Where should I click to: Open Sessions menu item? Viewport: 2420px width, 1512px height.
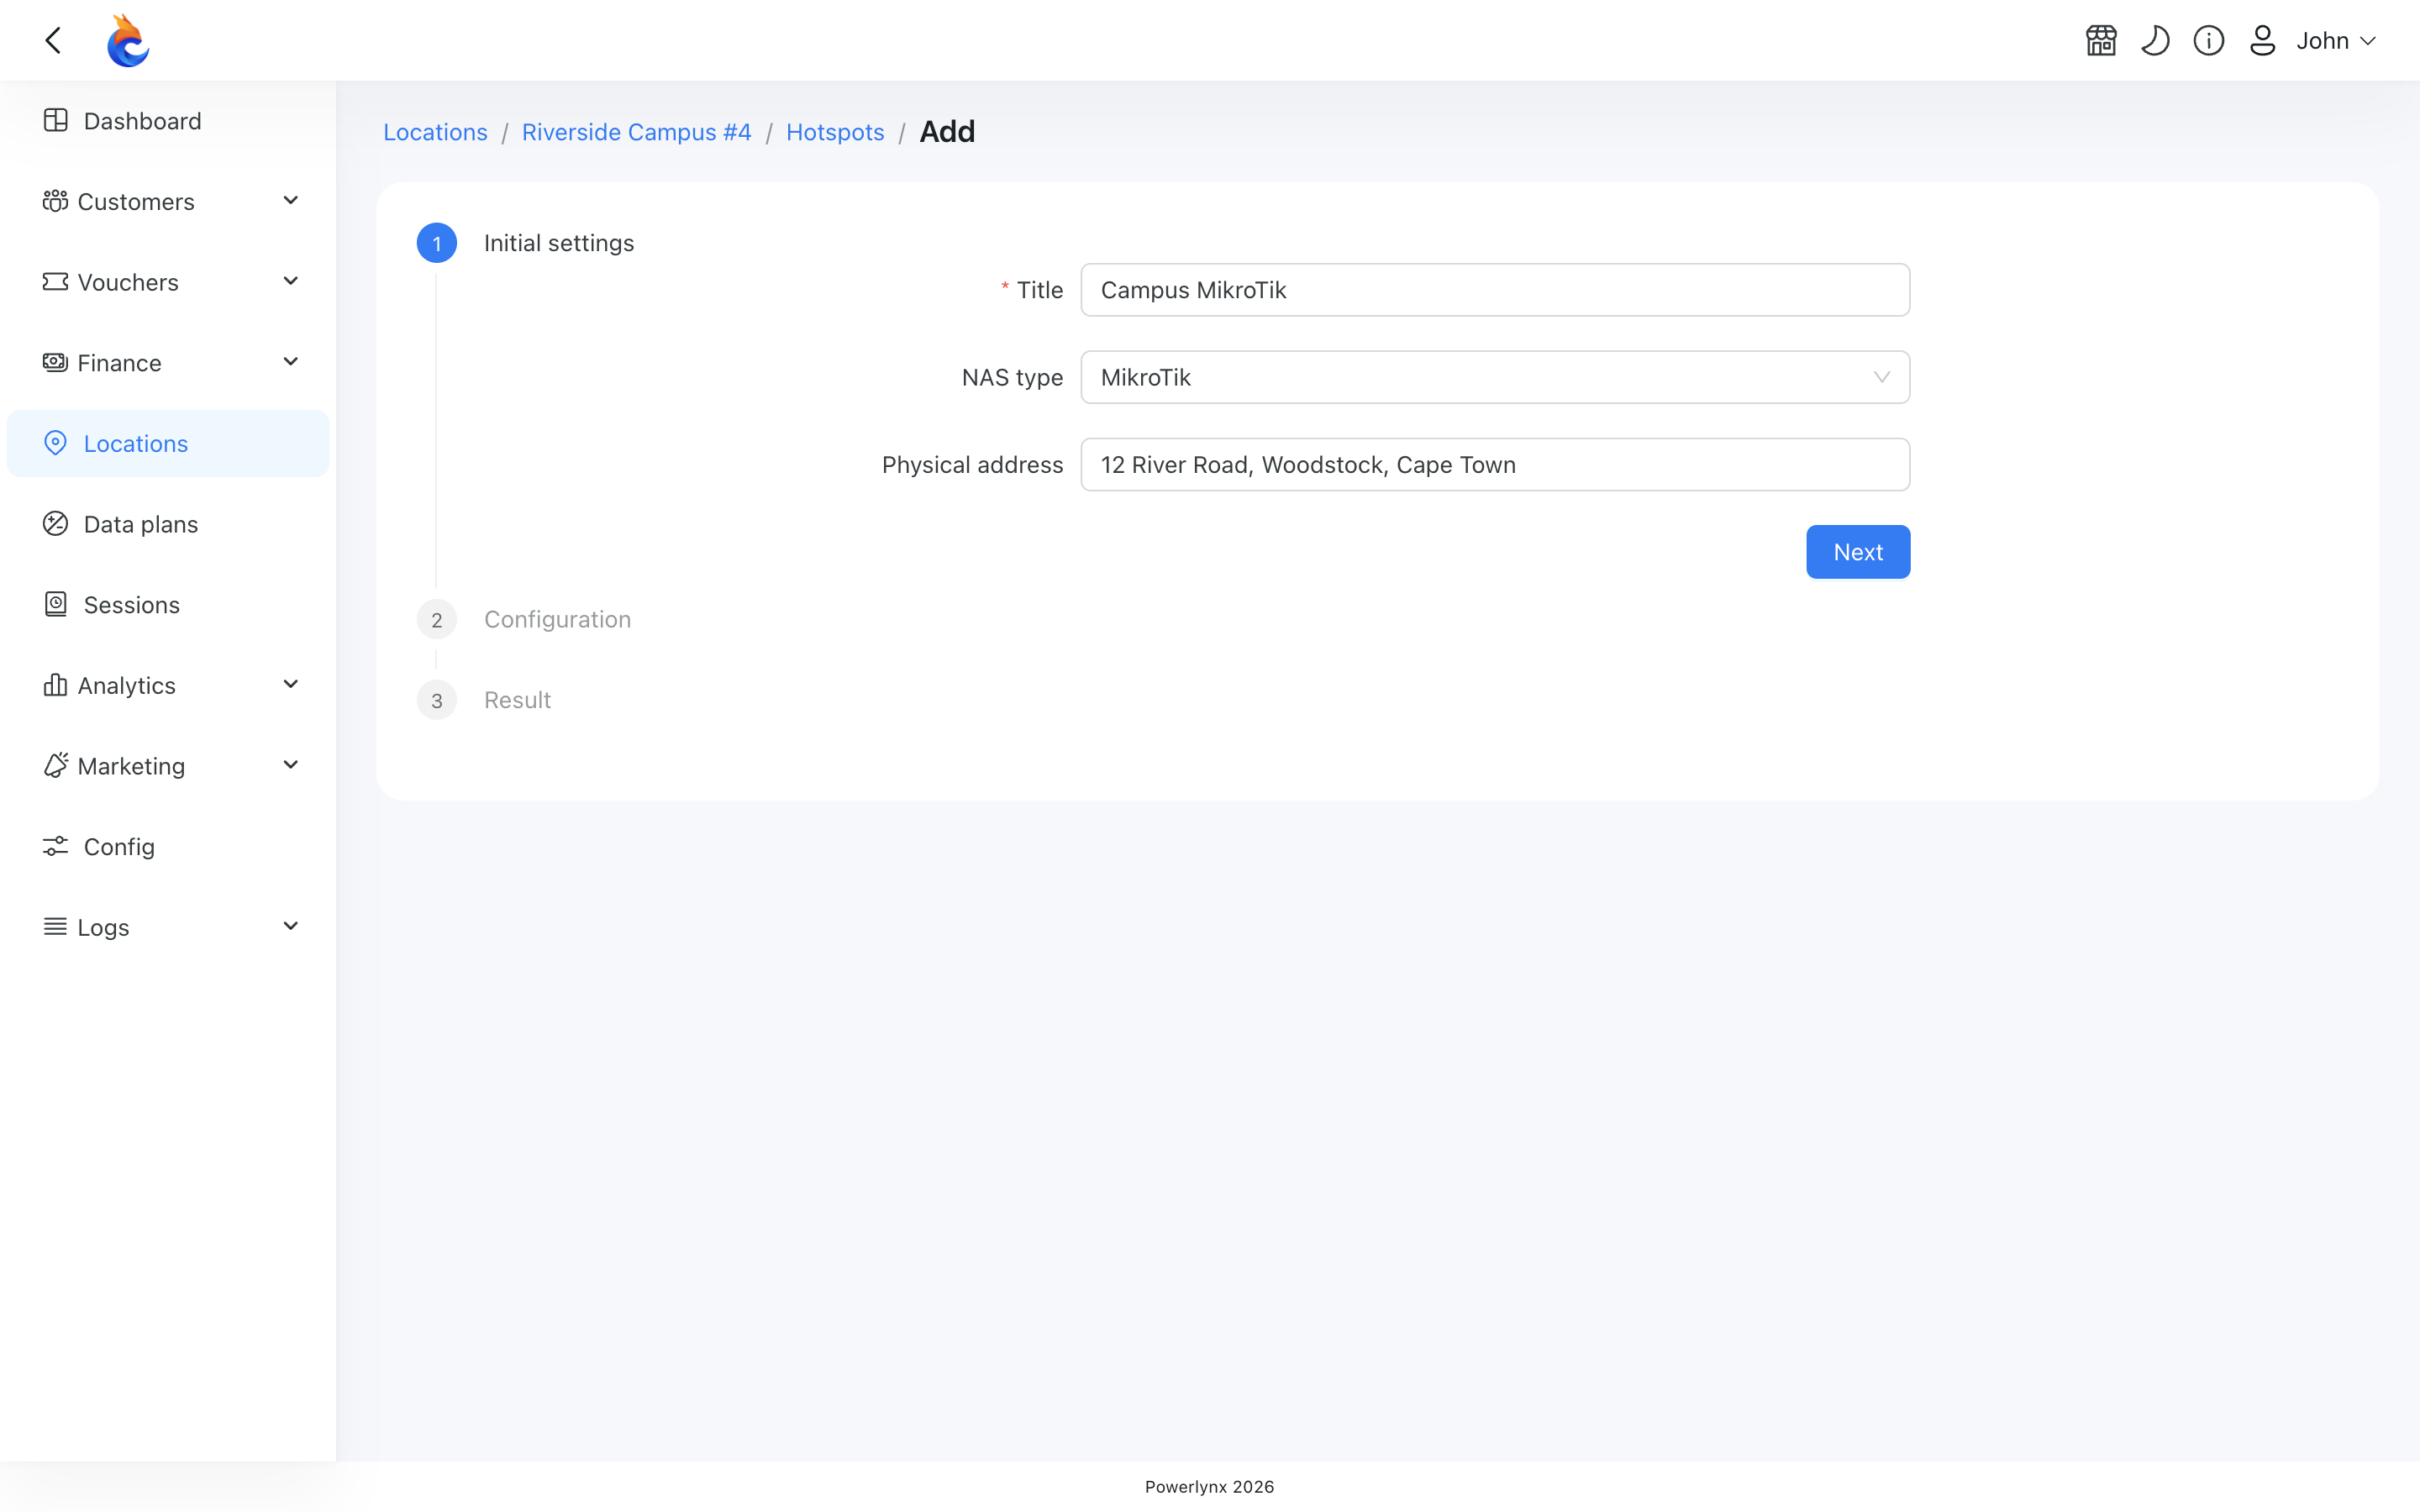pyautogui.click(x=168, y=604)
